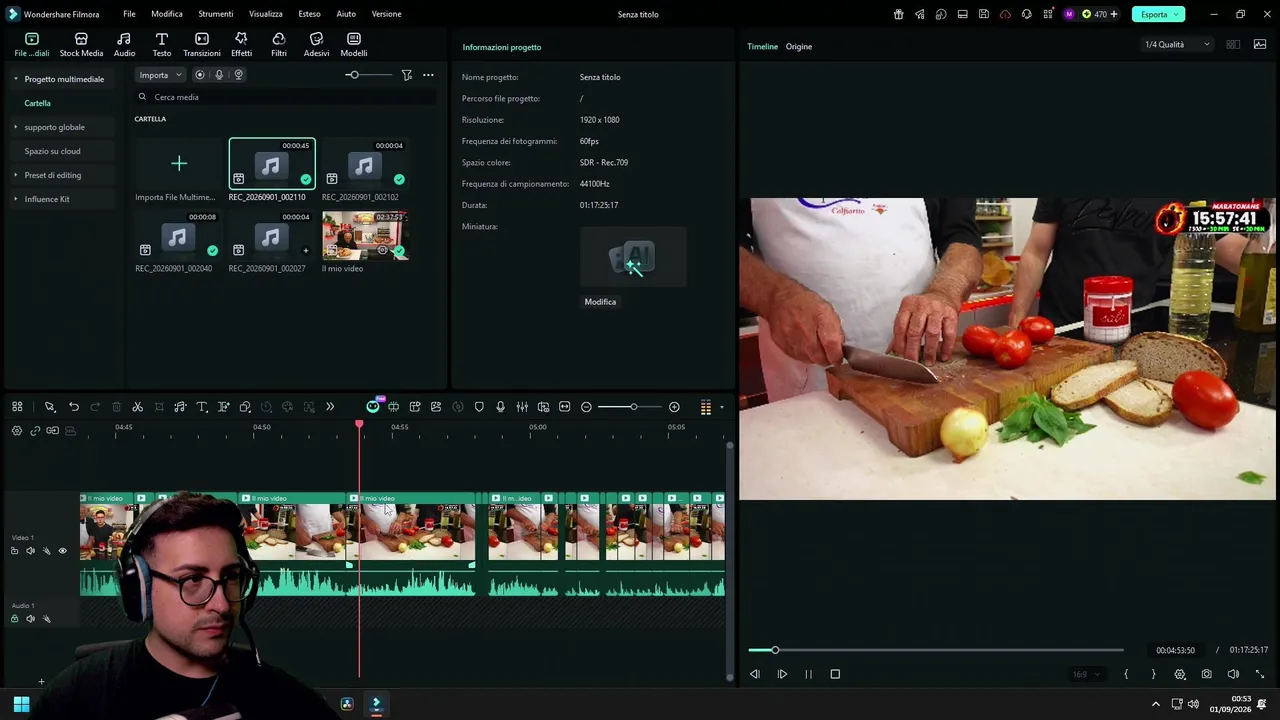Save the project with the floppy icon
The height and width of the screenshot is (720, 1280).
(984, 14)
